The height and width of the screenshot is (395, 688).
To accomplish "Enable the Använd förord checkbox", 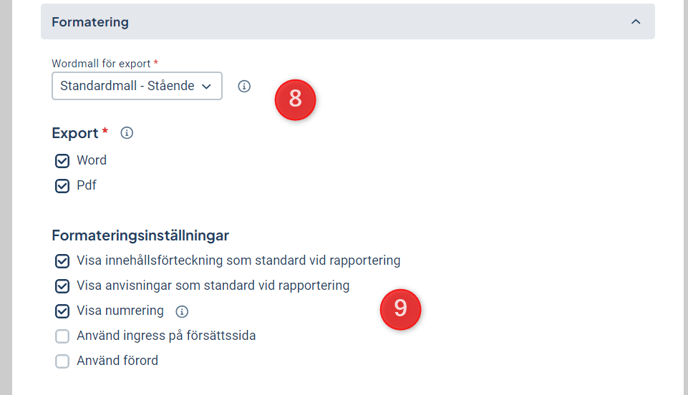I will pos(62,361).
